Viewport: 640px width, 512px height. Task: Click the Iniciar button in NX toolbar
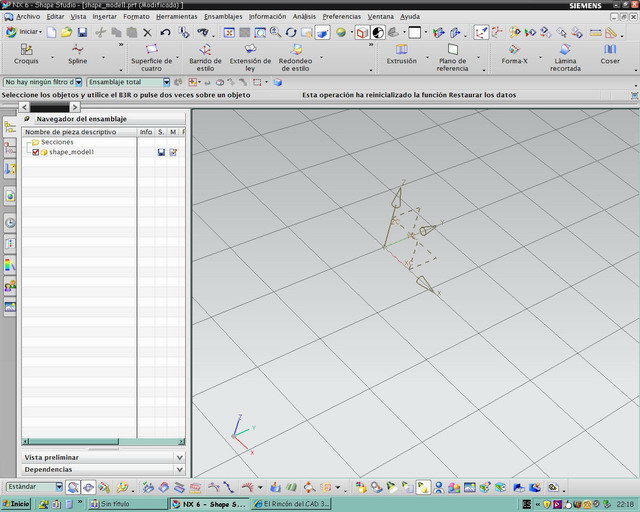[24, 32]
